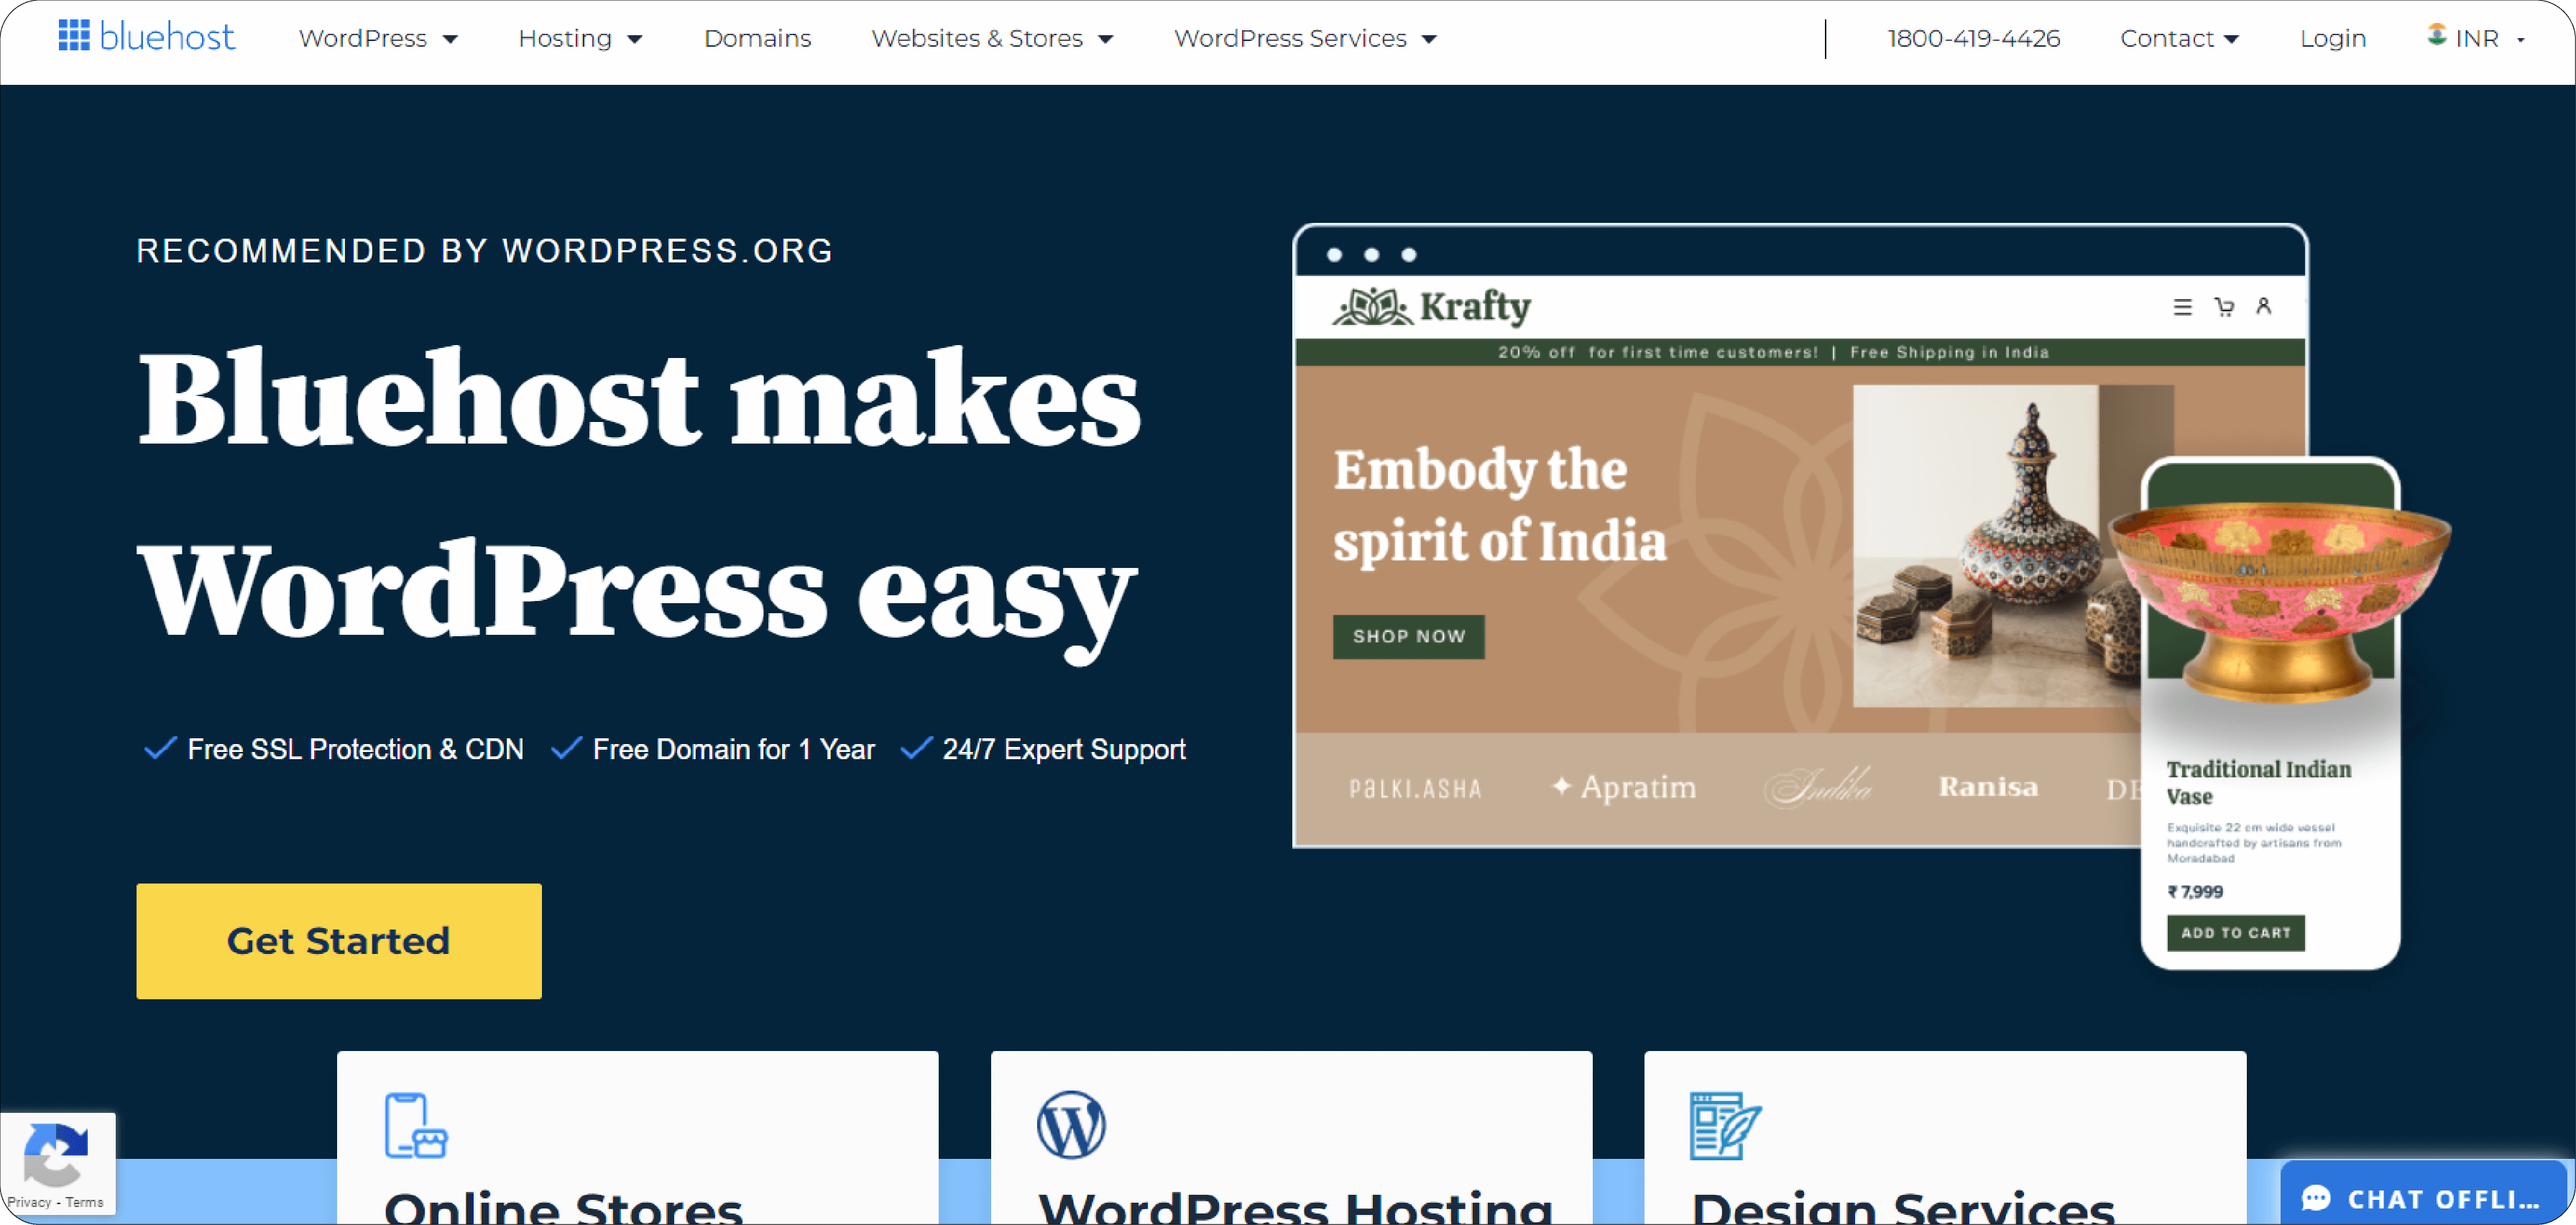Click the Traditional Indian Vase title
The height and width of the screenshot is (1225, 2576).
[2258, 782]
